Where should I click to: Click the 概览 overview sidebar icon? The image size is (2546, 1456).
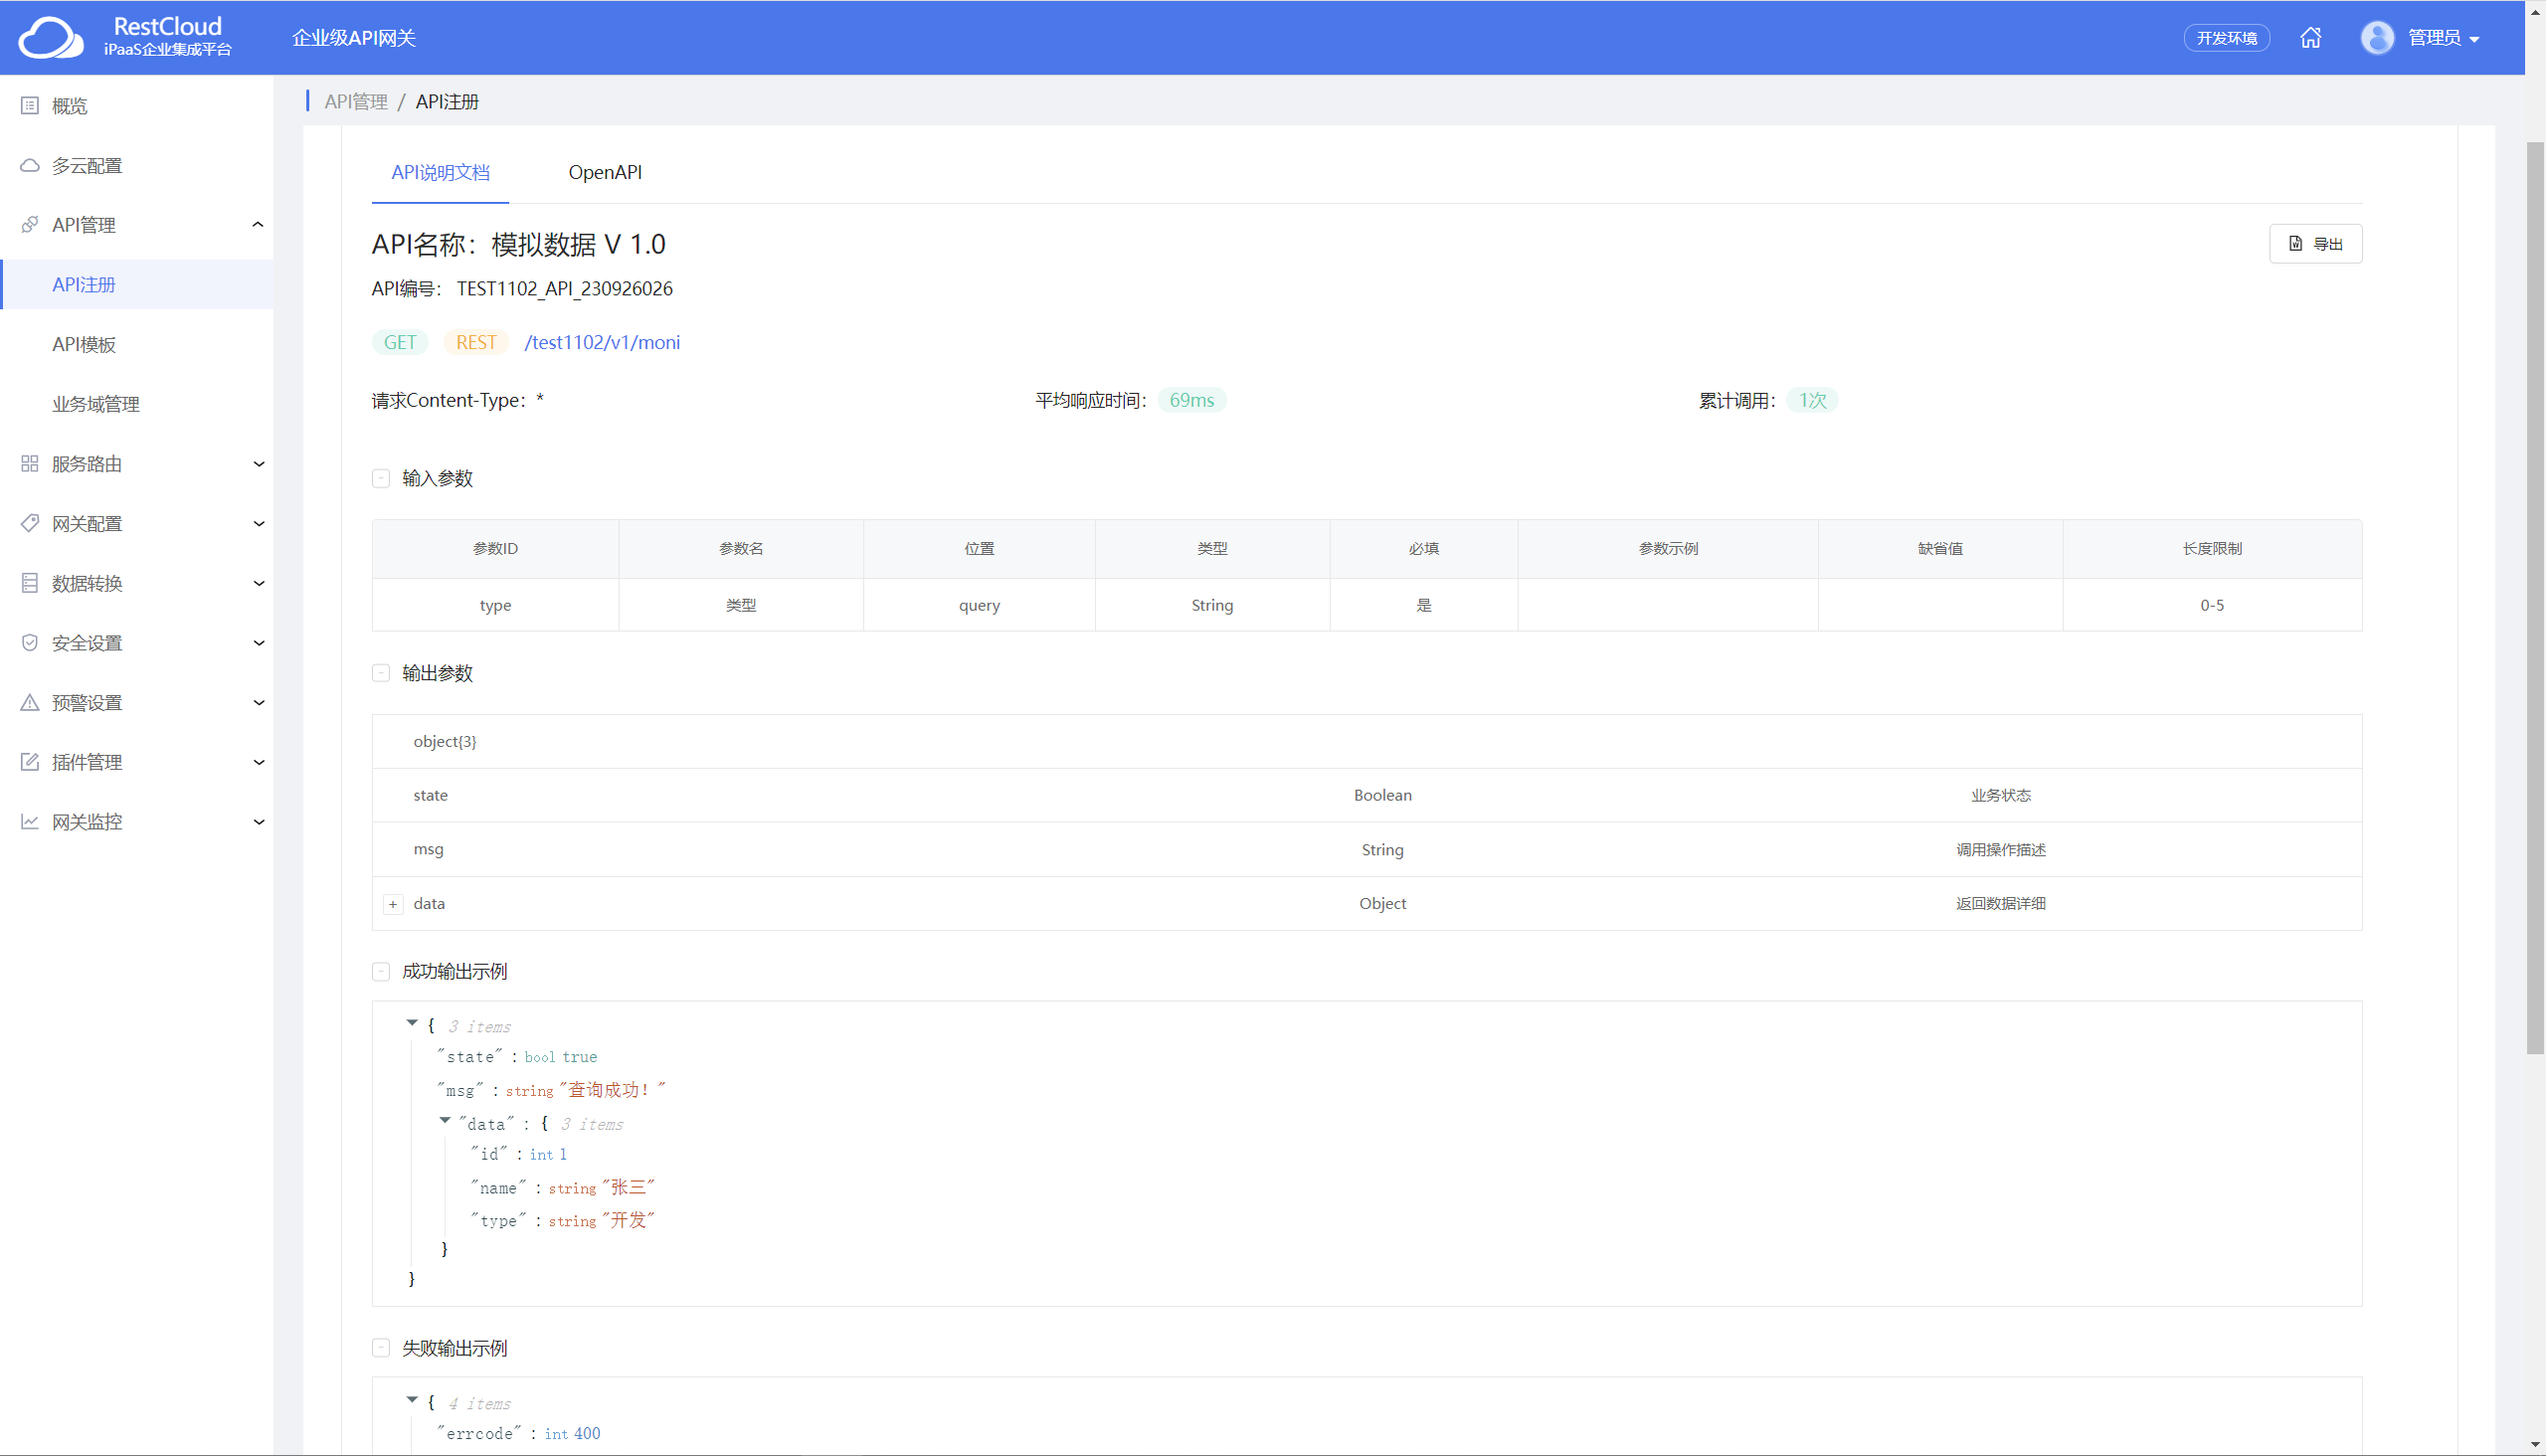pos(30,106)
